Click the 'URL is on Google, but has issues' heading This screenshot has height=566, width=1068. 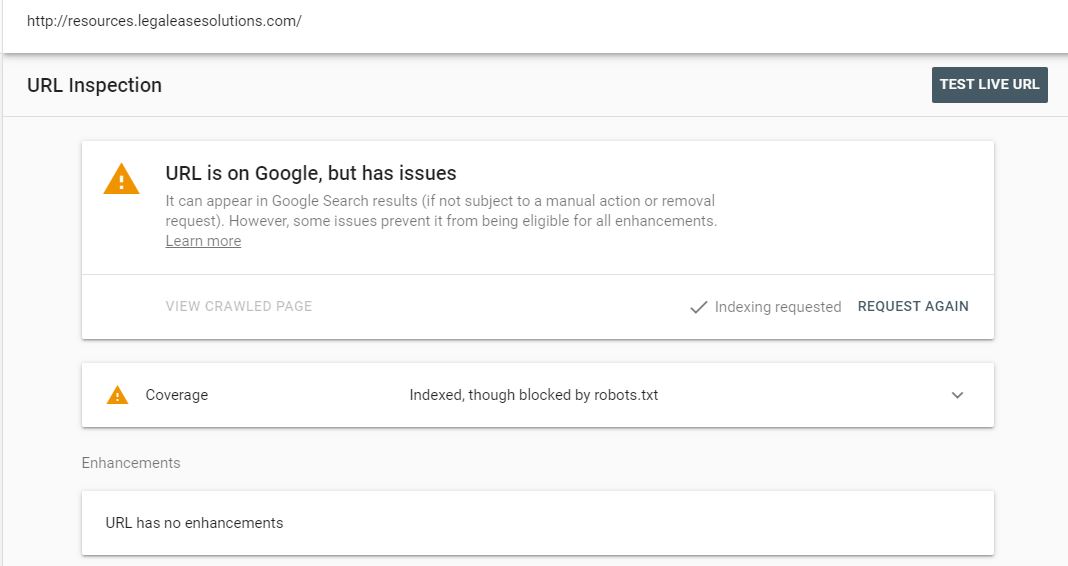pyautogui.click(x=311, y=173)
